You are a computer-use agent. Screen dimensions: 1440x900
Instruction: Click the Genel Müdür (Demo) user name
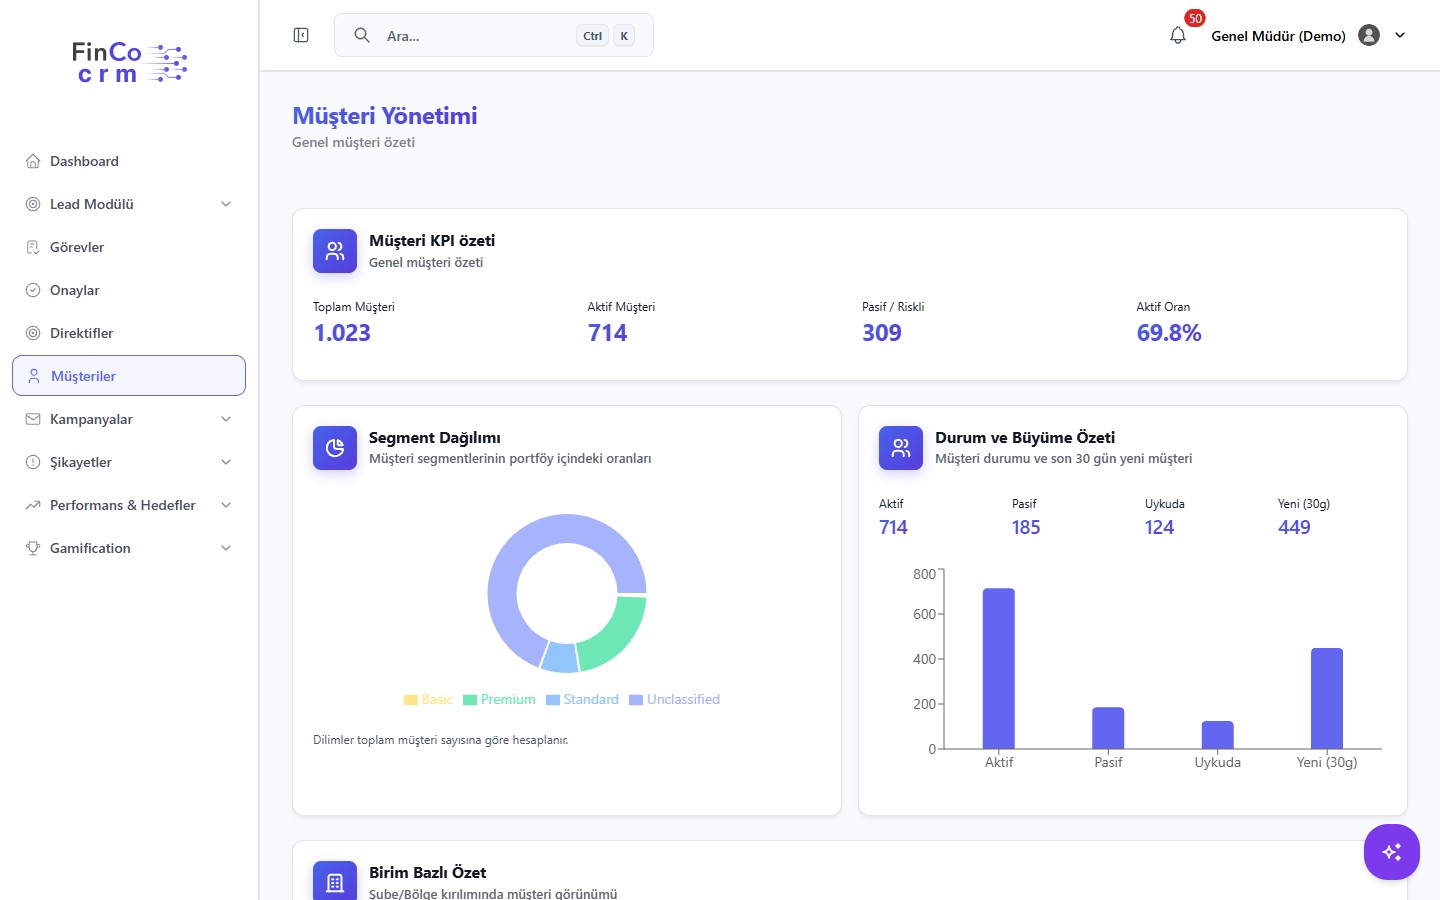click(1278, 36)
